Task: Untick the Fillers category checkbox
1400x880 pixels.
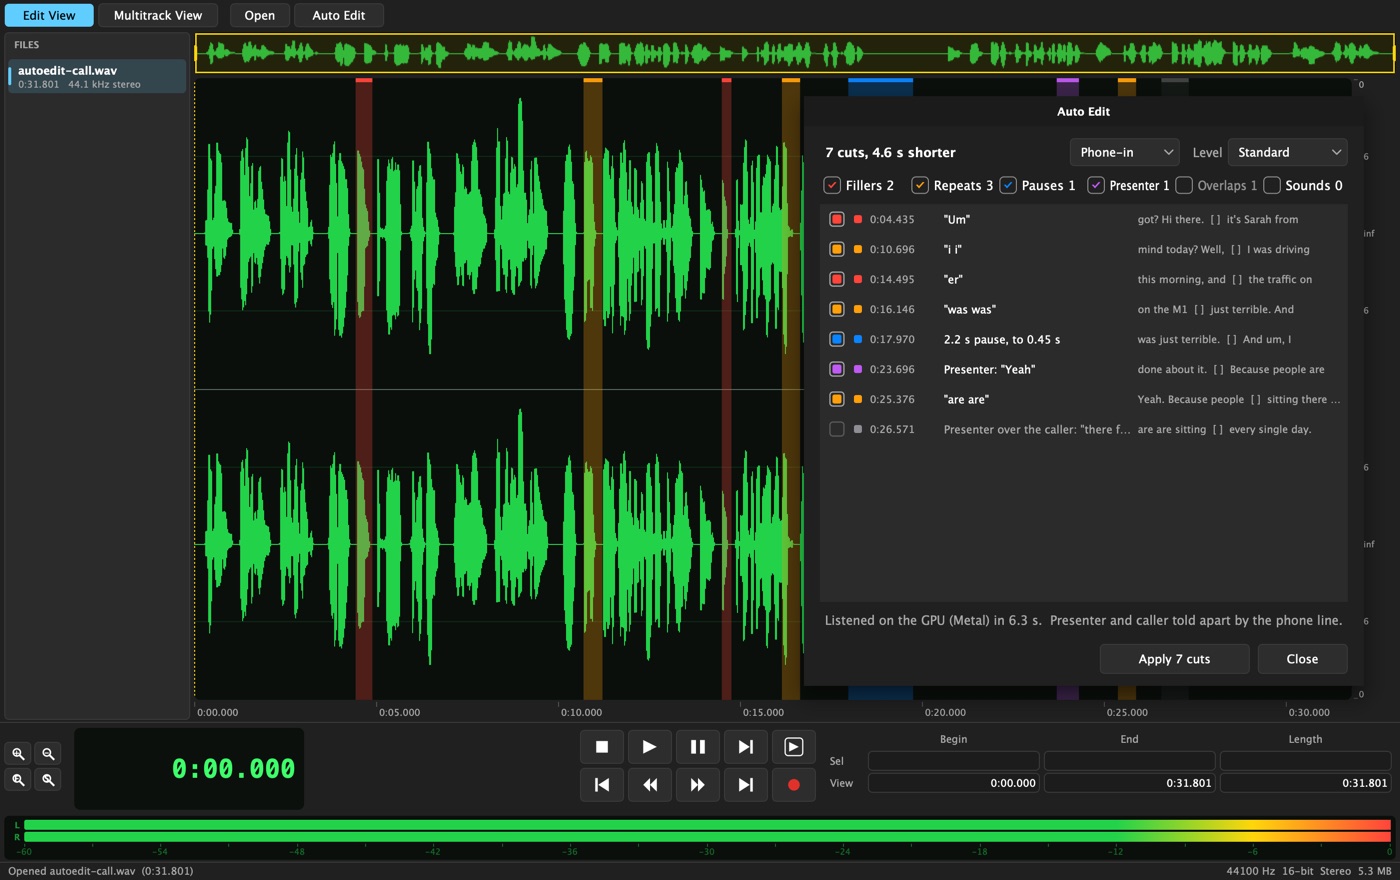Action: coord(832,185)
